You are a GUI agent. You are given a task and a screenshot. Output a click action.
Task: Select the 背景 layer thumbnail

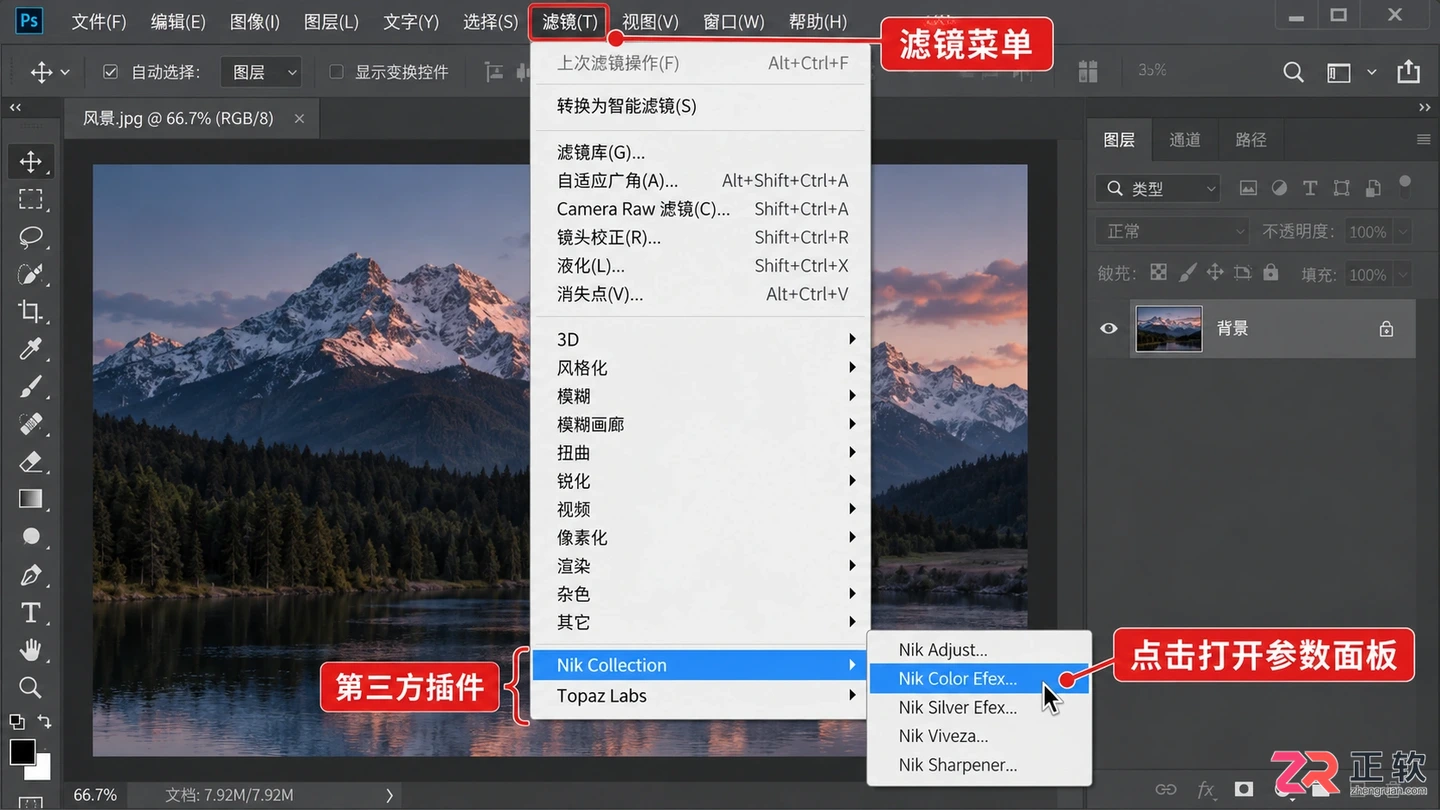(x=1169, y=329)
